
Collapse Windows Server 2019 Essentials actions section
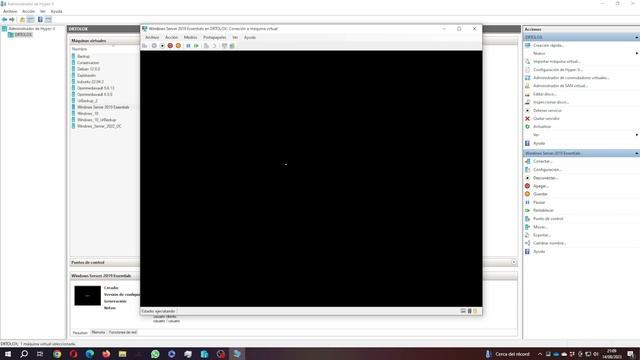click(636, 153)
